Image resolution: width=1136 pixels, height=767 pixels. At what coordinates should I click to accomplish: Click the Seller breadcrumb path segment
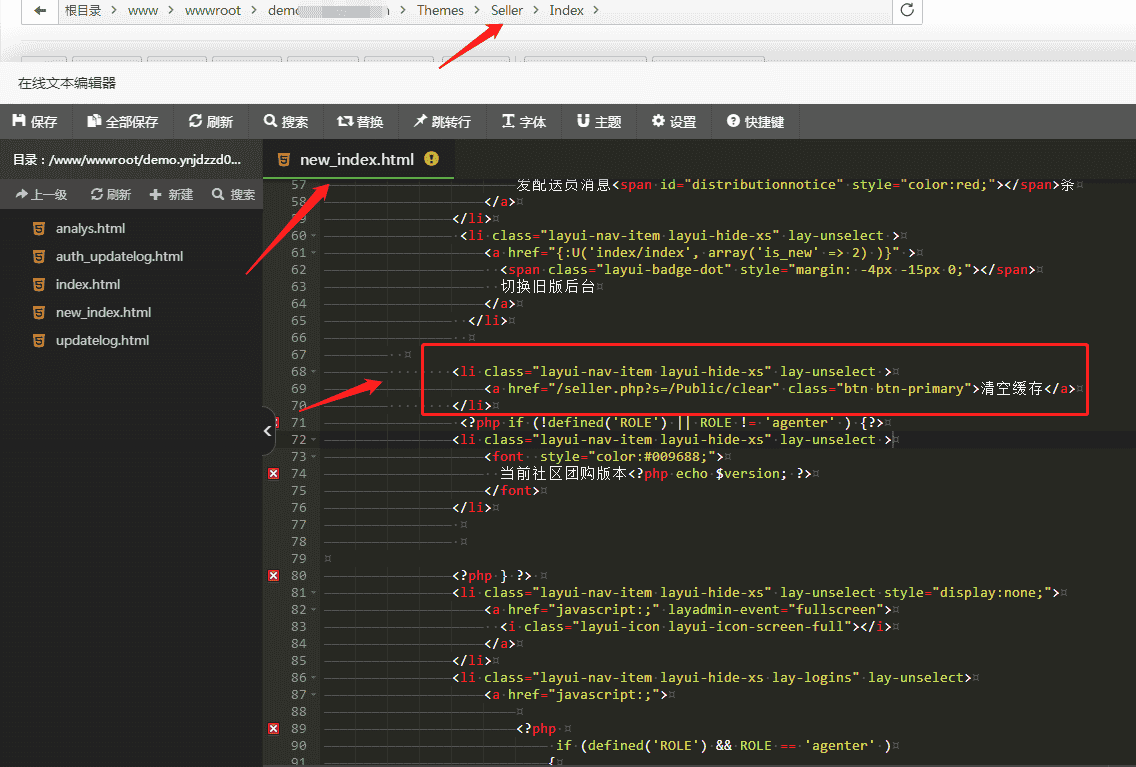tap(507, 10)
